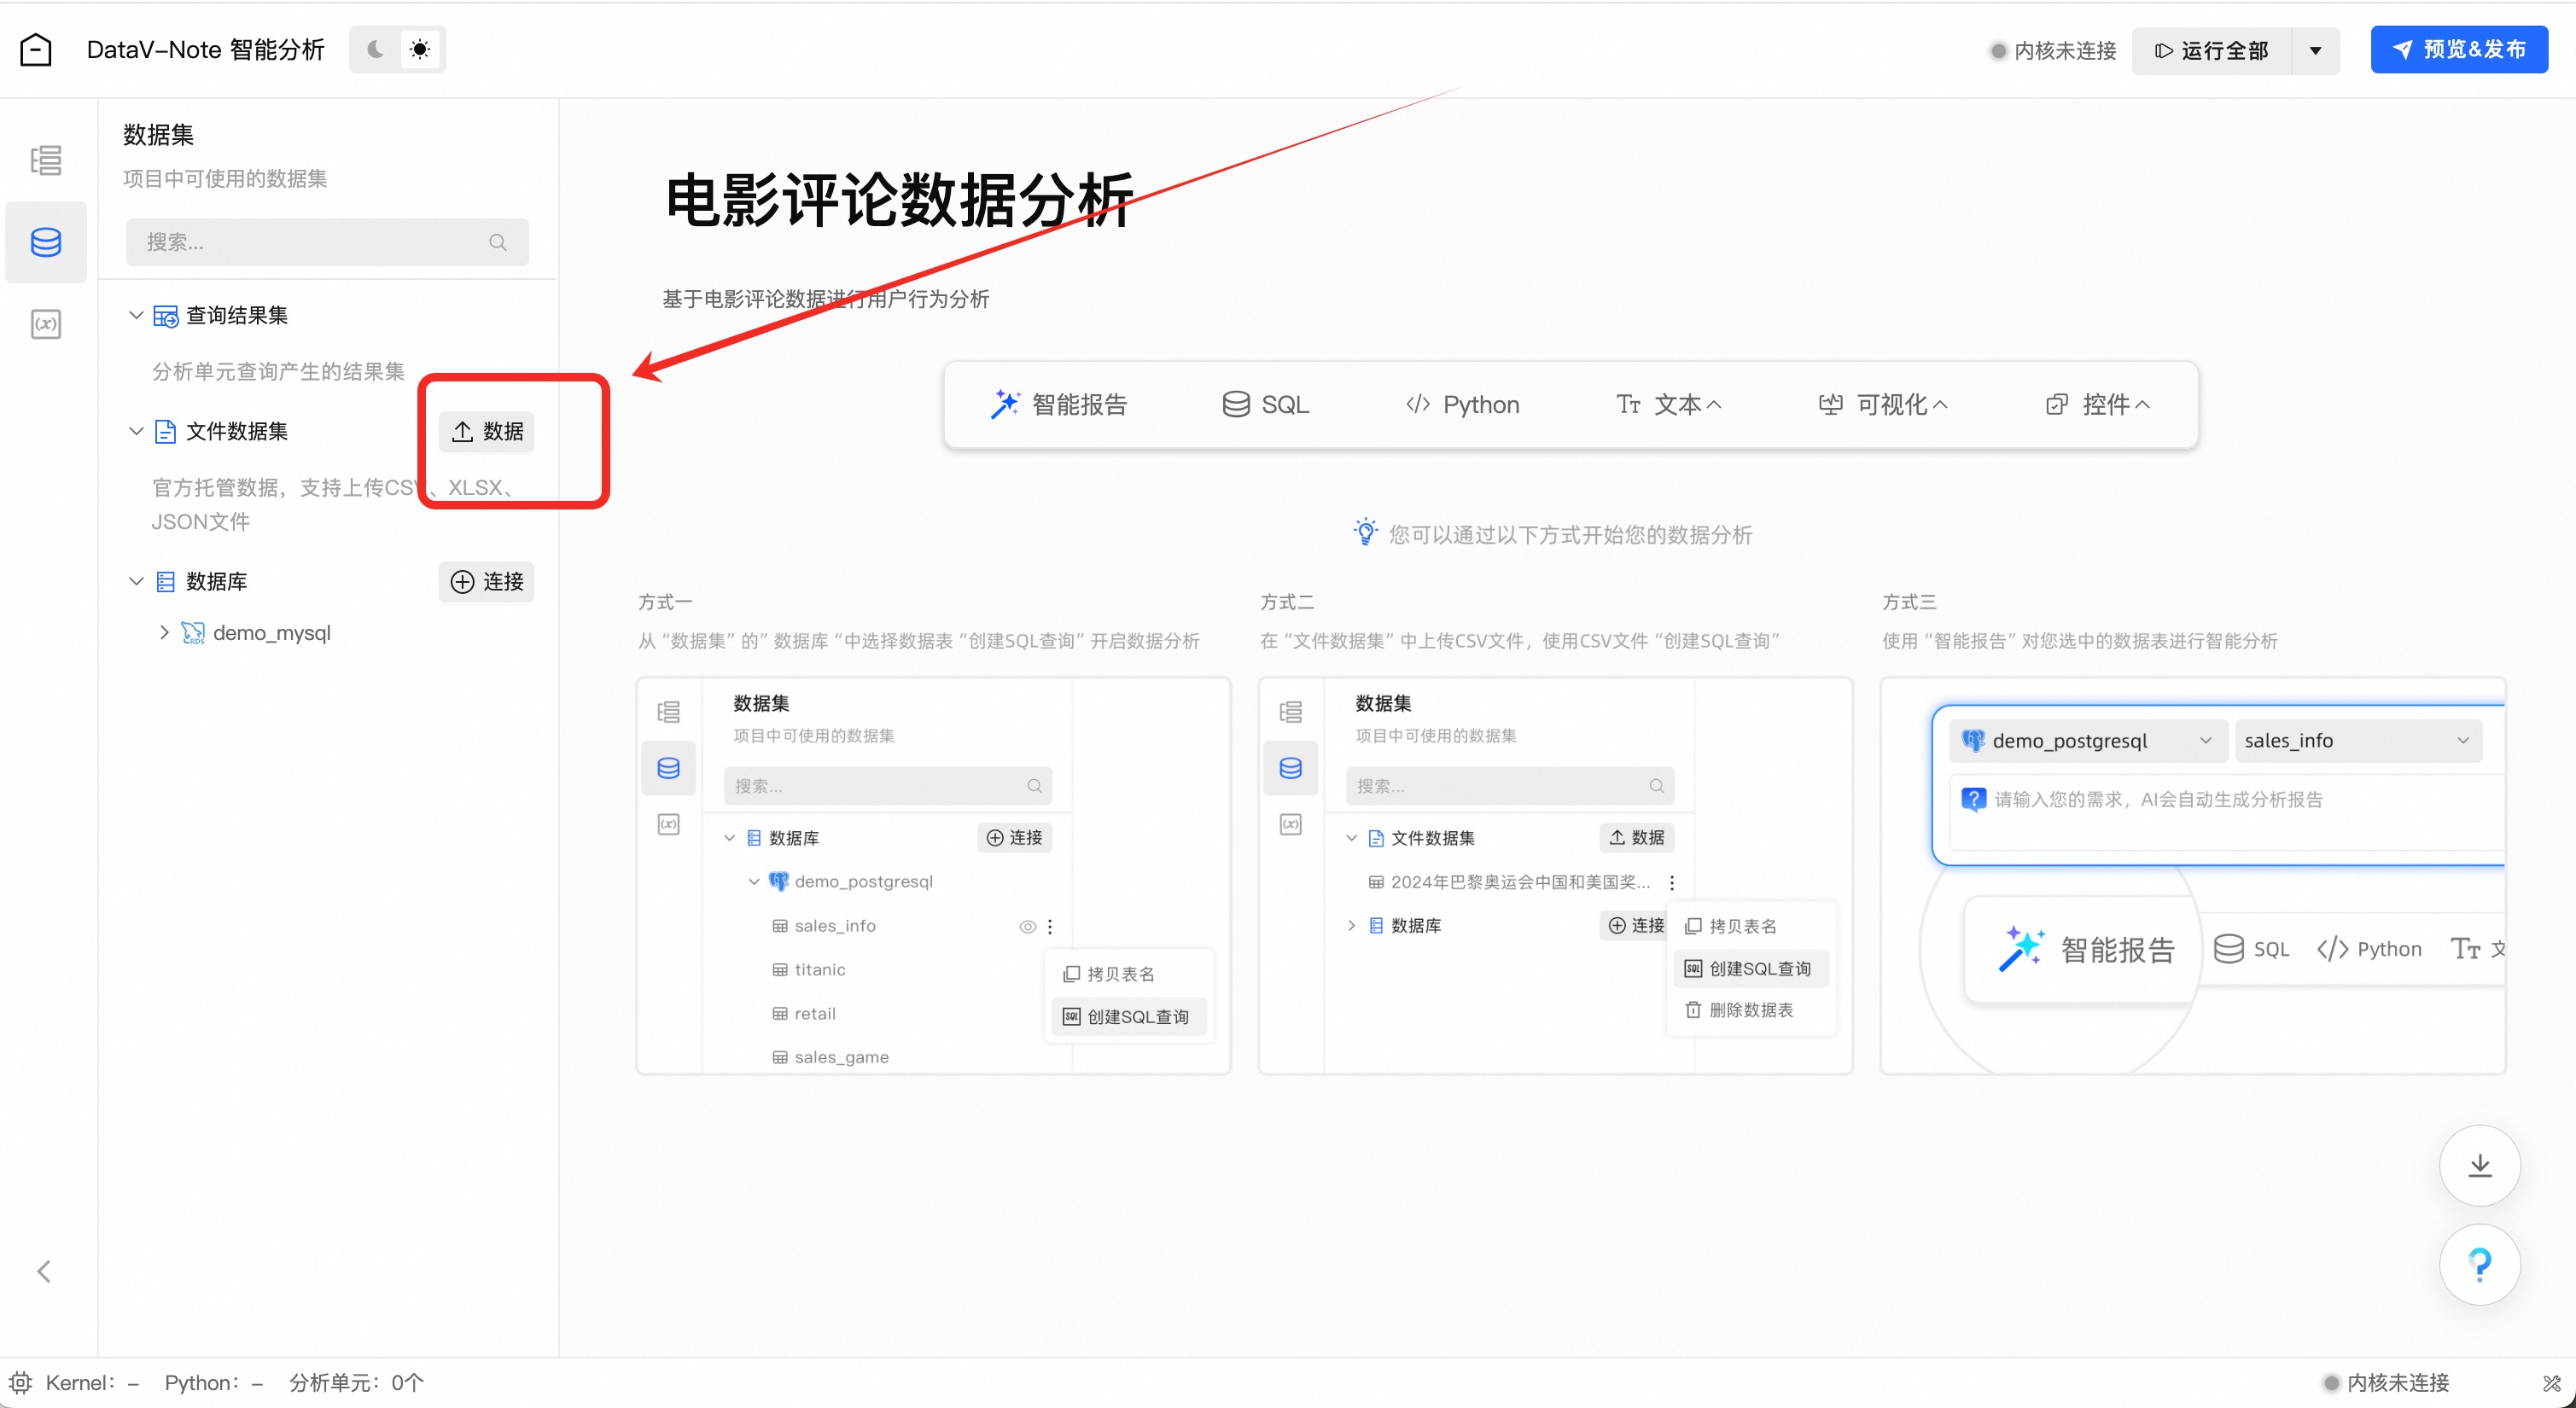The width and height of the screenshot is (2576, 1408).
Task: Select the dataset database sidebar icon
Action: click(46, 242)
